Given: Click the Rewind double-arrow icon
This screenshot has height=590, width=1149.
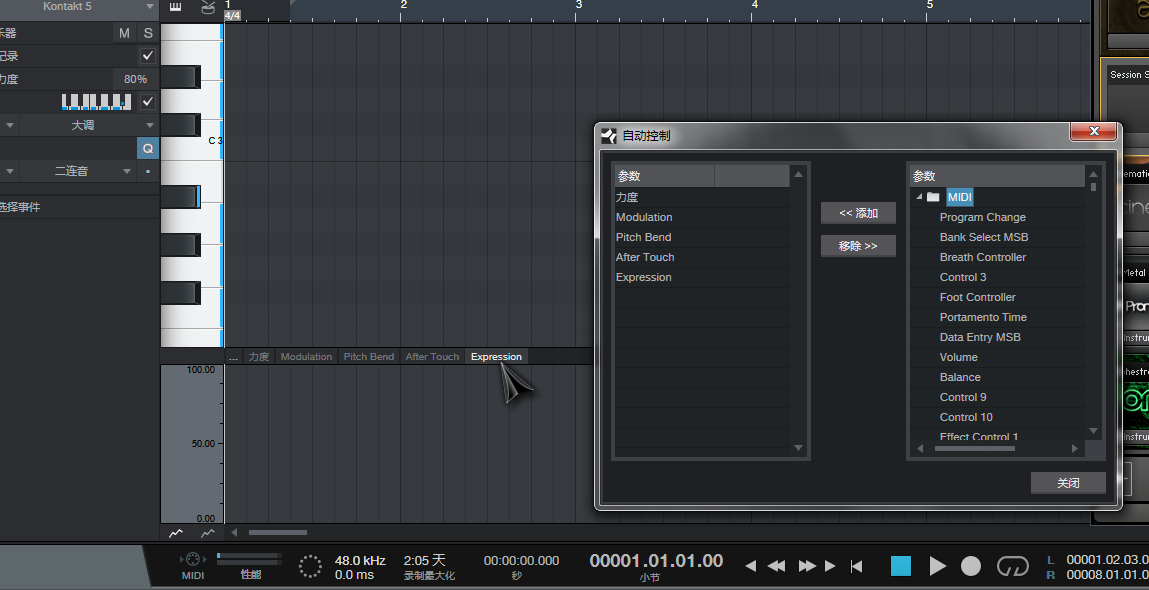Looking at the screenshot, I should (x=776, y=566).
